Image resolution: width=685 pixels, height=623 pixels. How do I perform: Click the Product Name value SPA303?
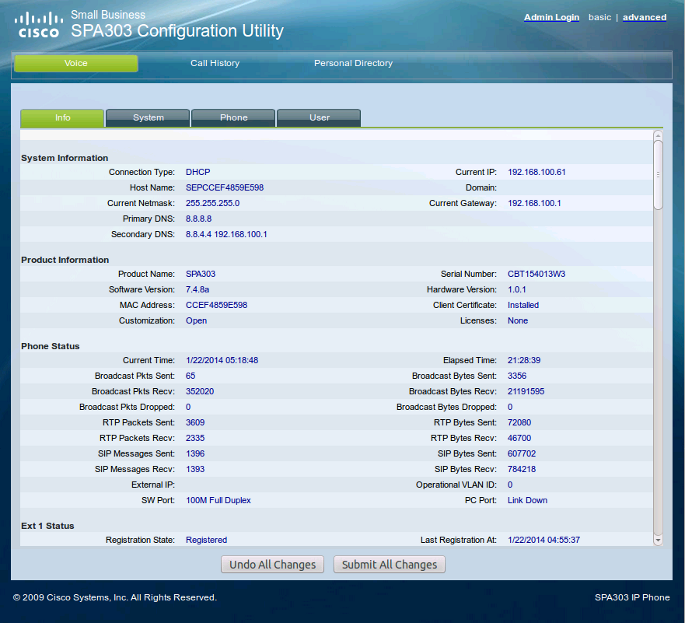pyautogui.click(x=201, y=274)
